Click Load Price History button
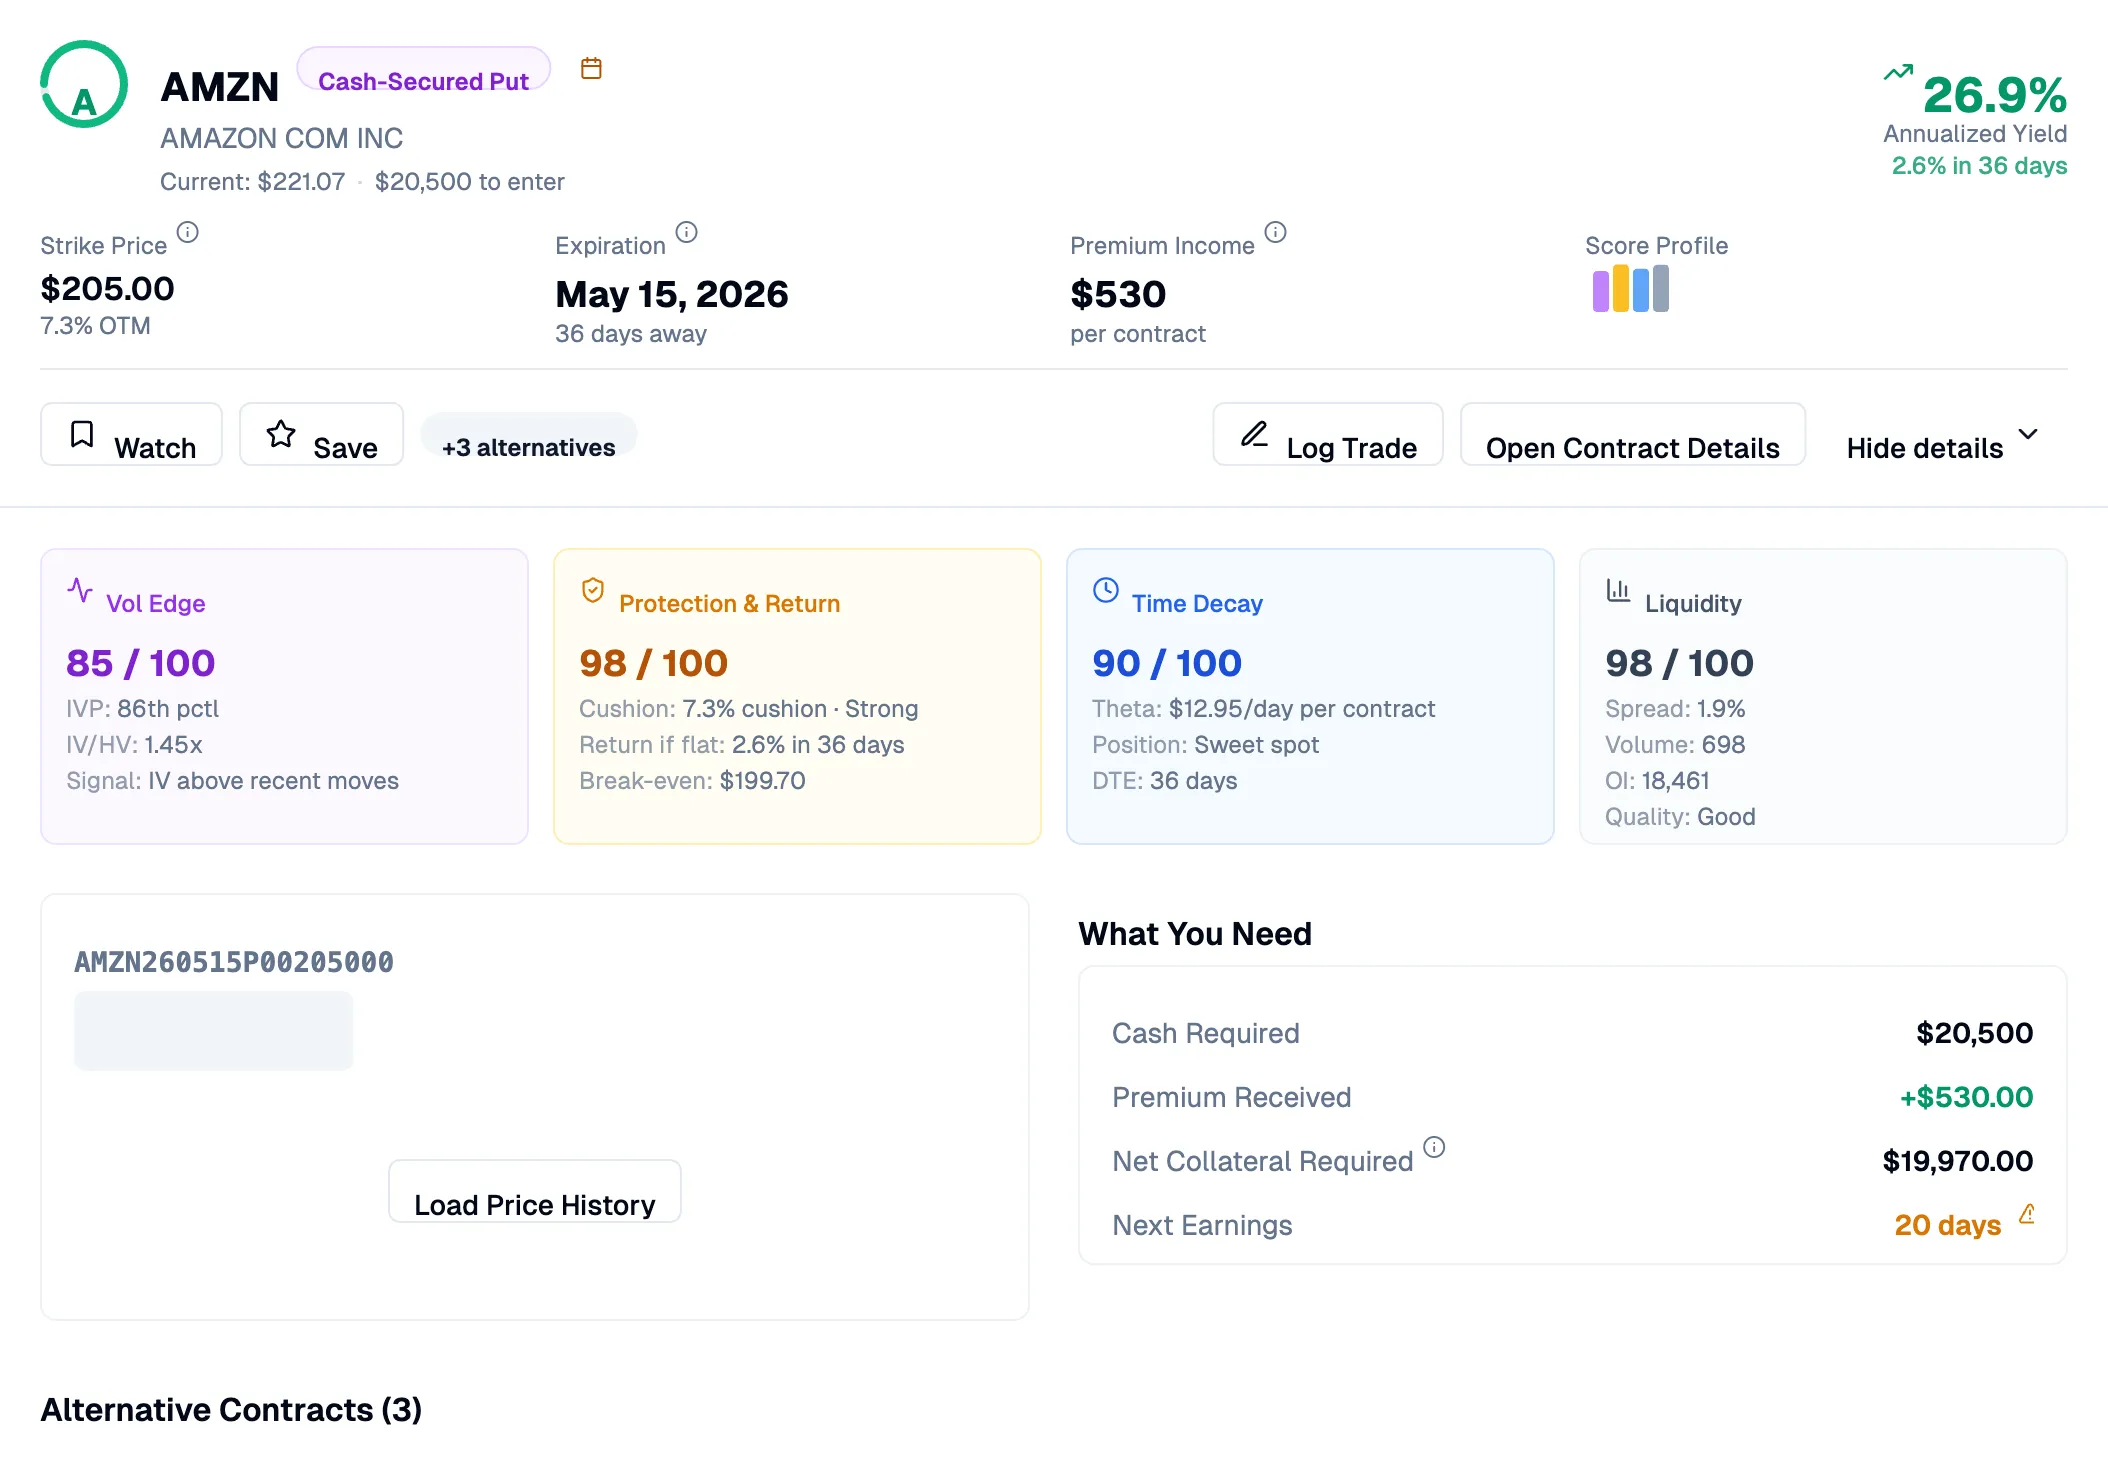2108x1482 pixels. (x=535, y=1191)
